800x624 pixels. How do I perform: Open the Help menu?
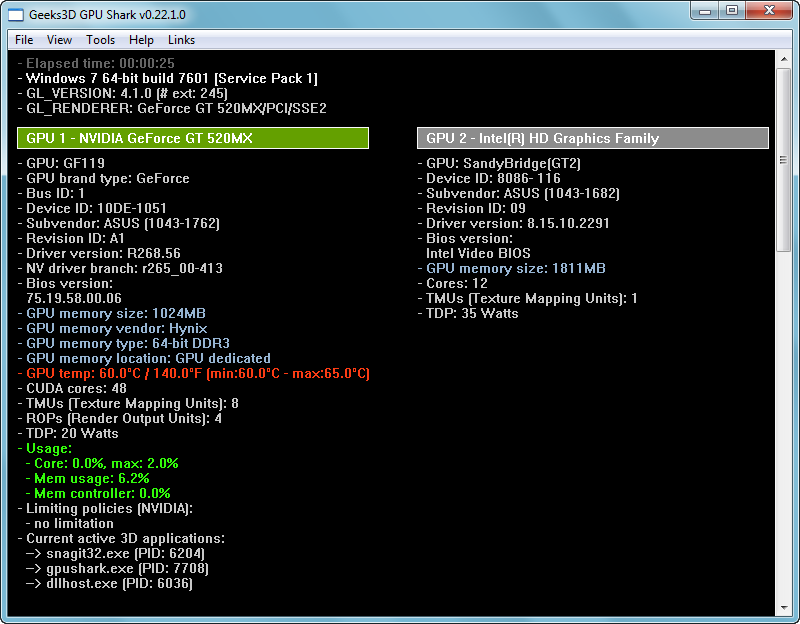tap(141, 40)
